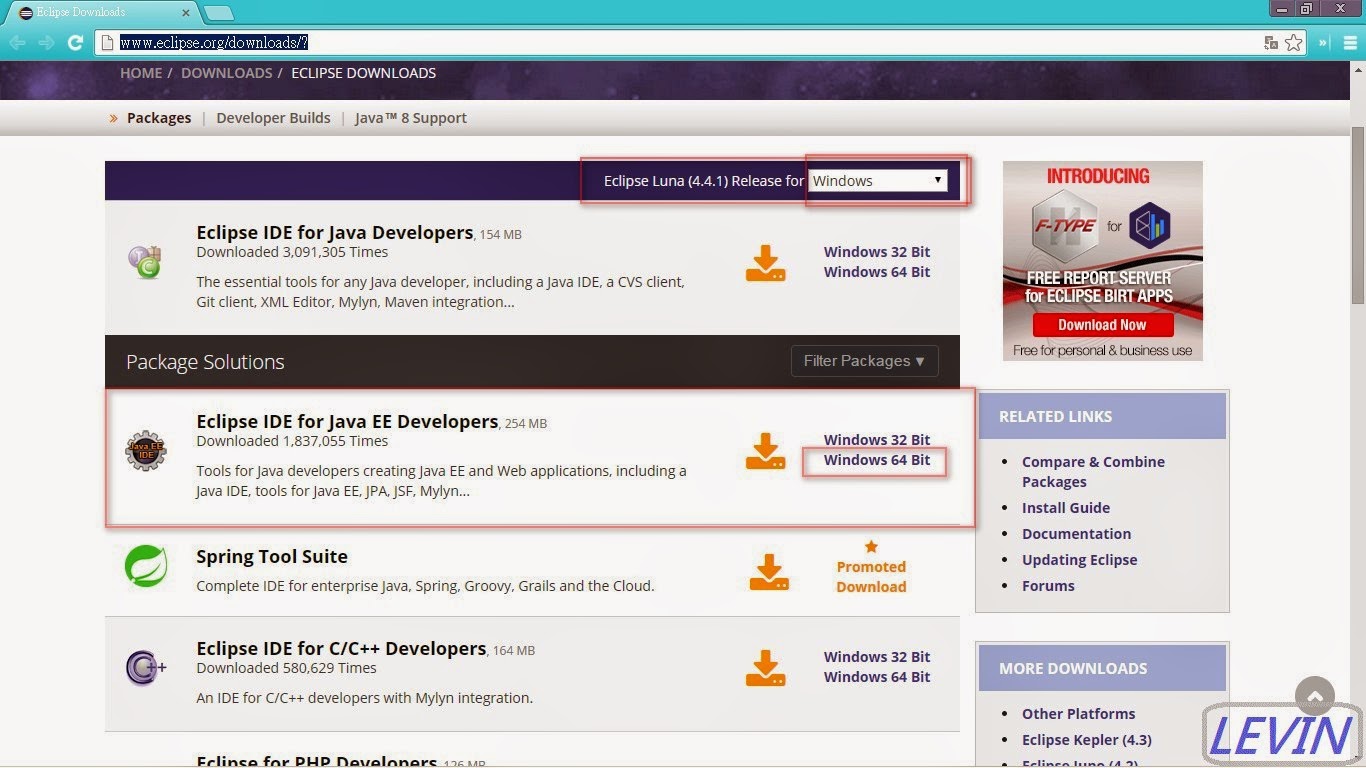
Task: Click the browser back arrow
Action: coord(17,43)
